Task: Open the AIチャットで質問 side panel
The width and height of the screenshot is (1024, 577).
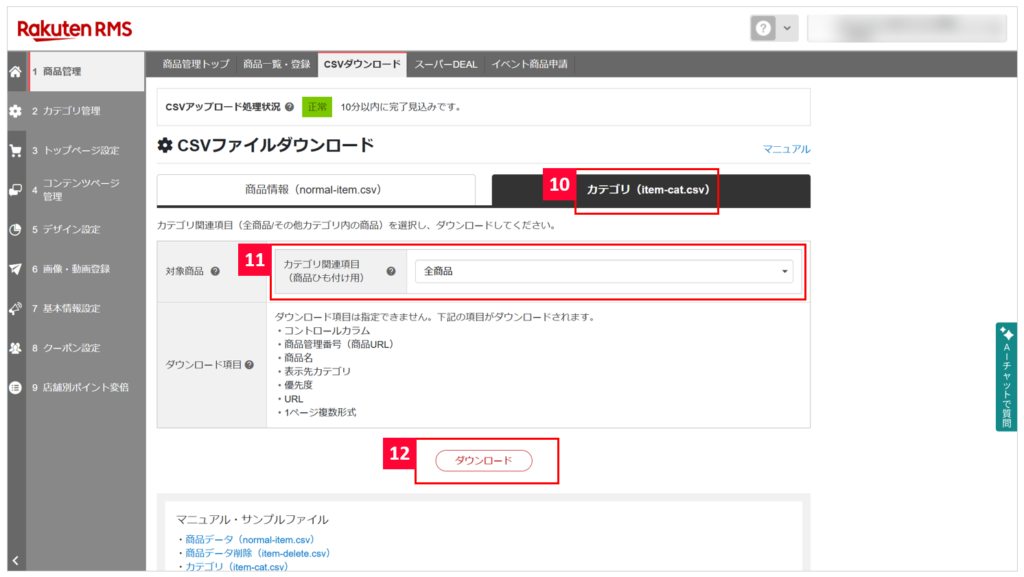Action: pos(1006,377)
